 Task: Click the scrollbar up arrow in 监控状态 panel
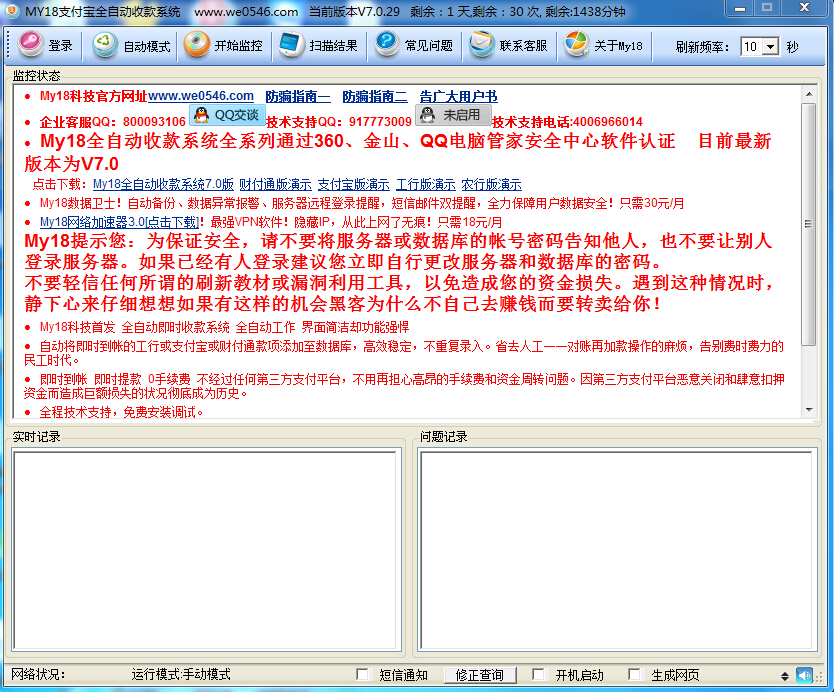point(808,94)
